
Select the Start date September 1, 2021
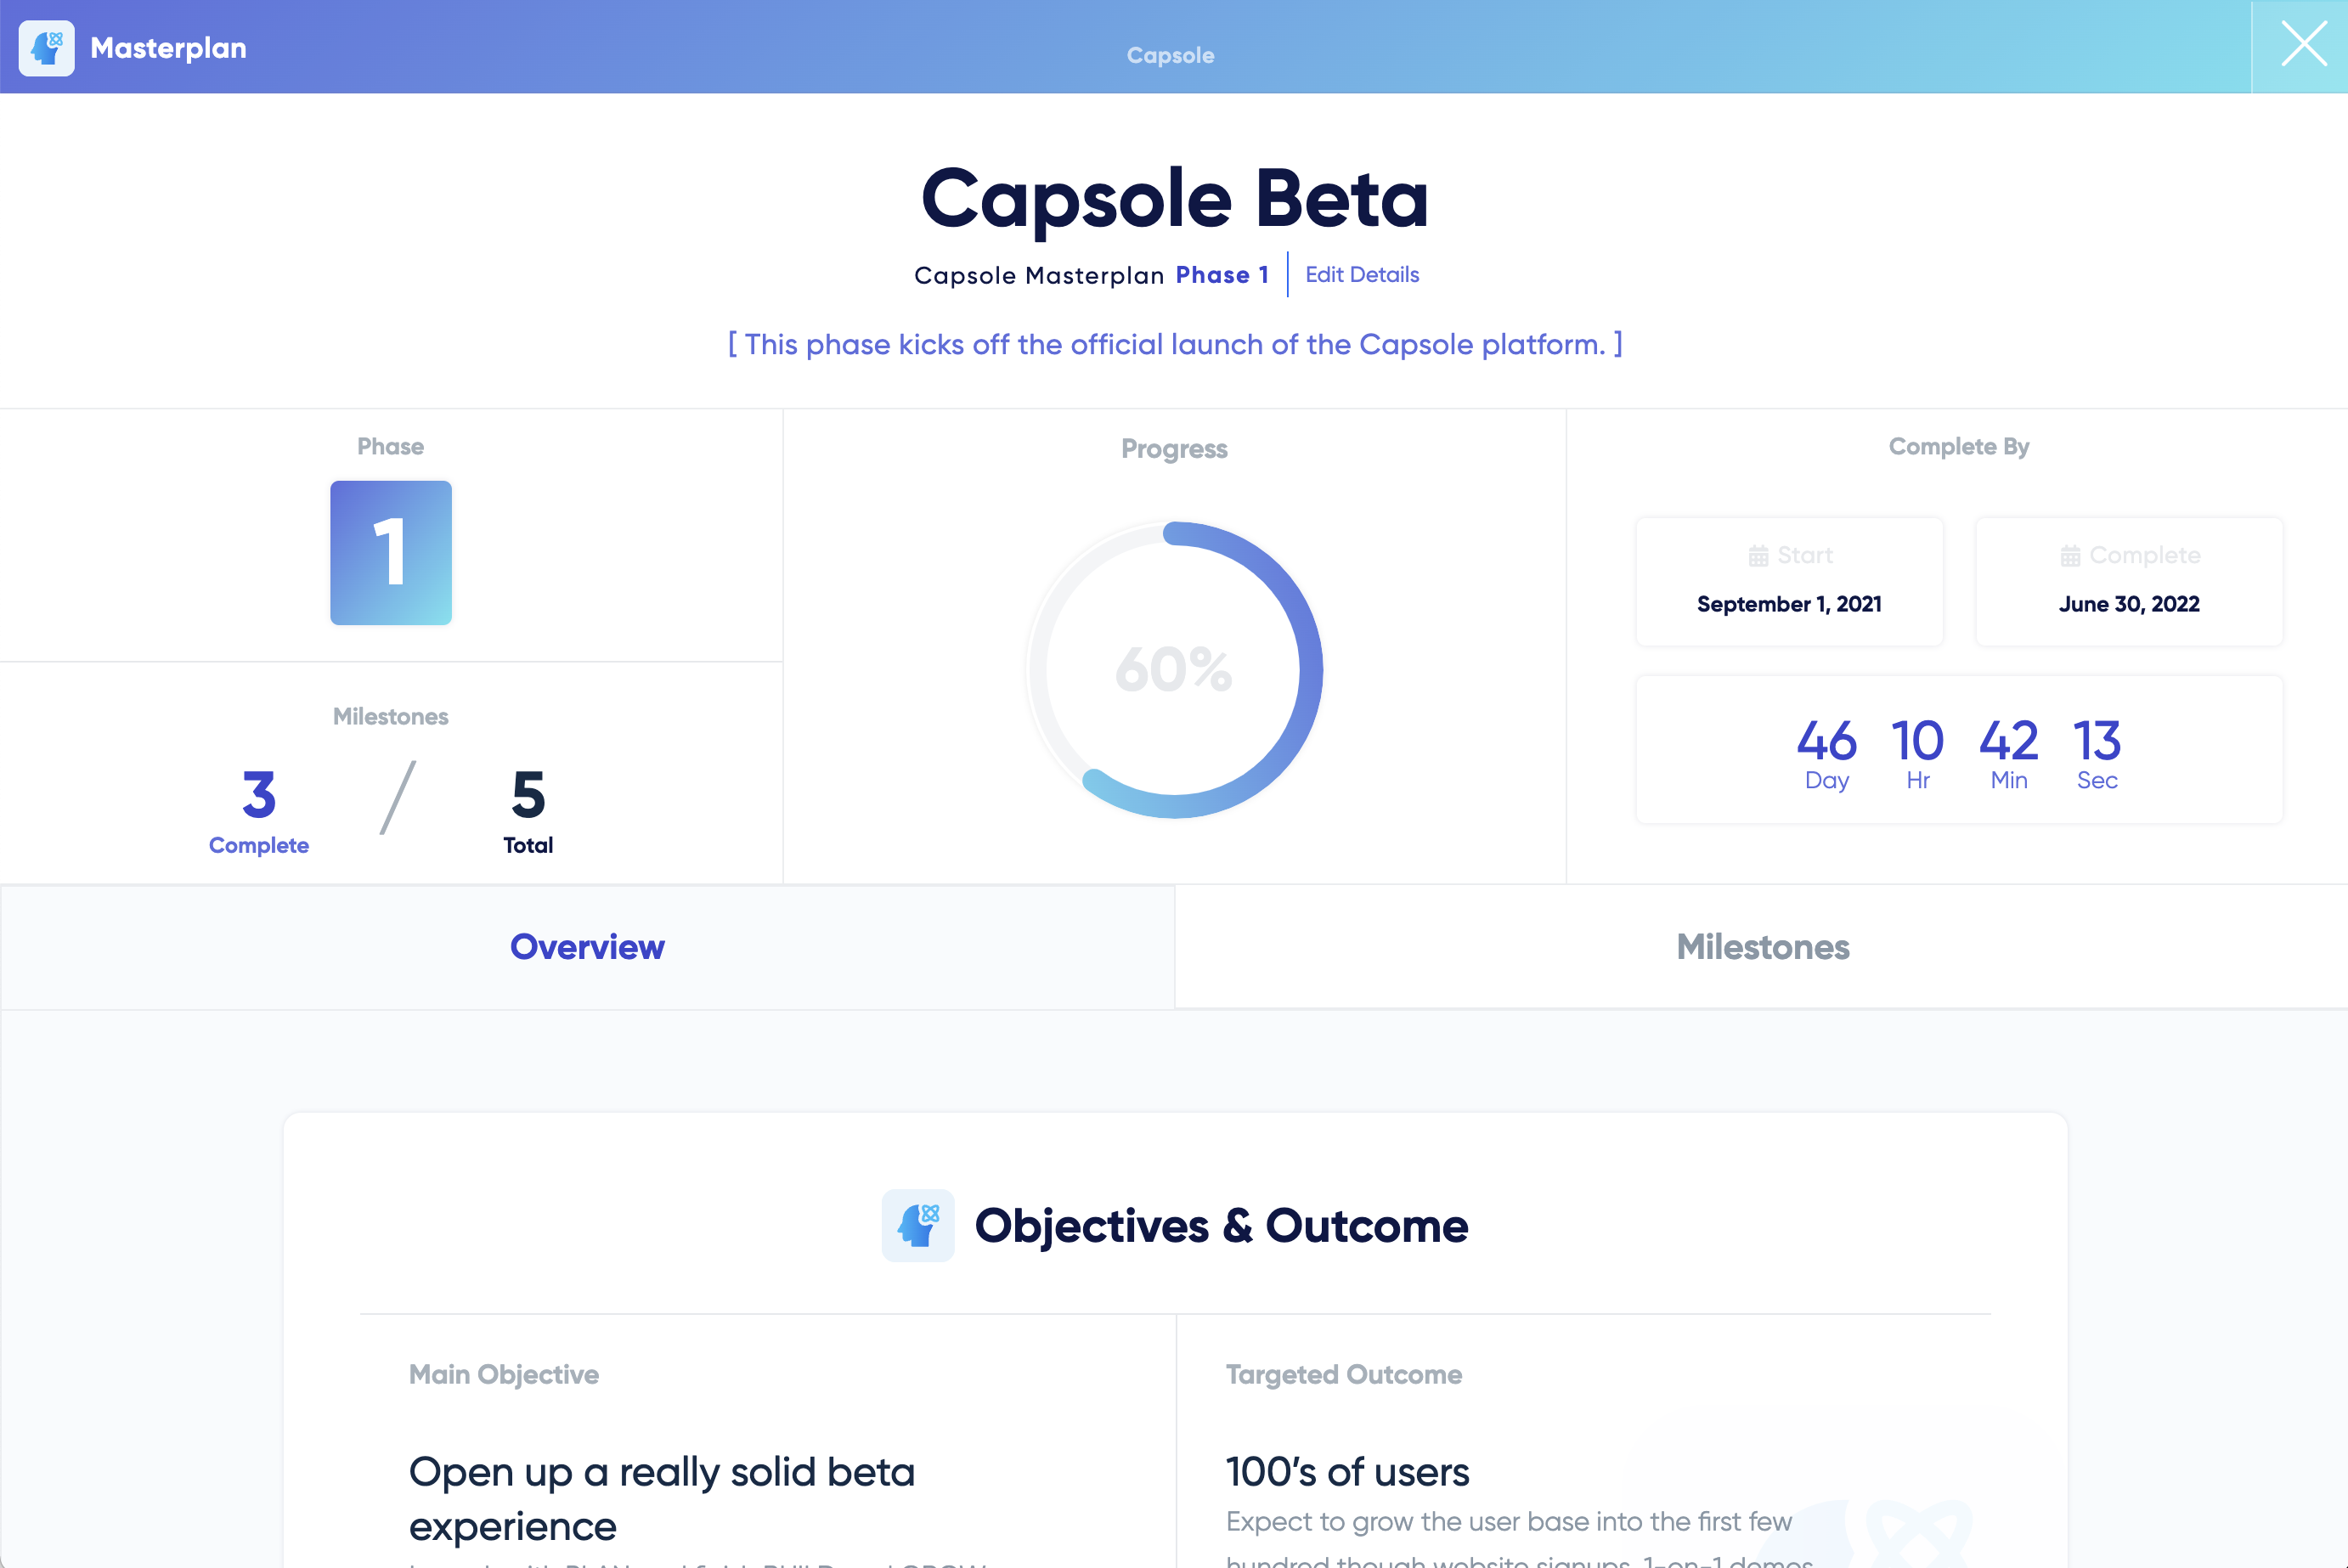click(x=1789, y=604)
